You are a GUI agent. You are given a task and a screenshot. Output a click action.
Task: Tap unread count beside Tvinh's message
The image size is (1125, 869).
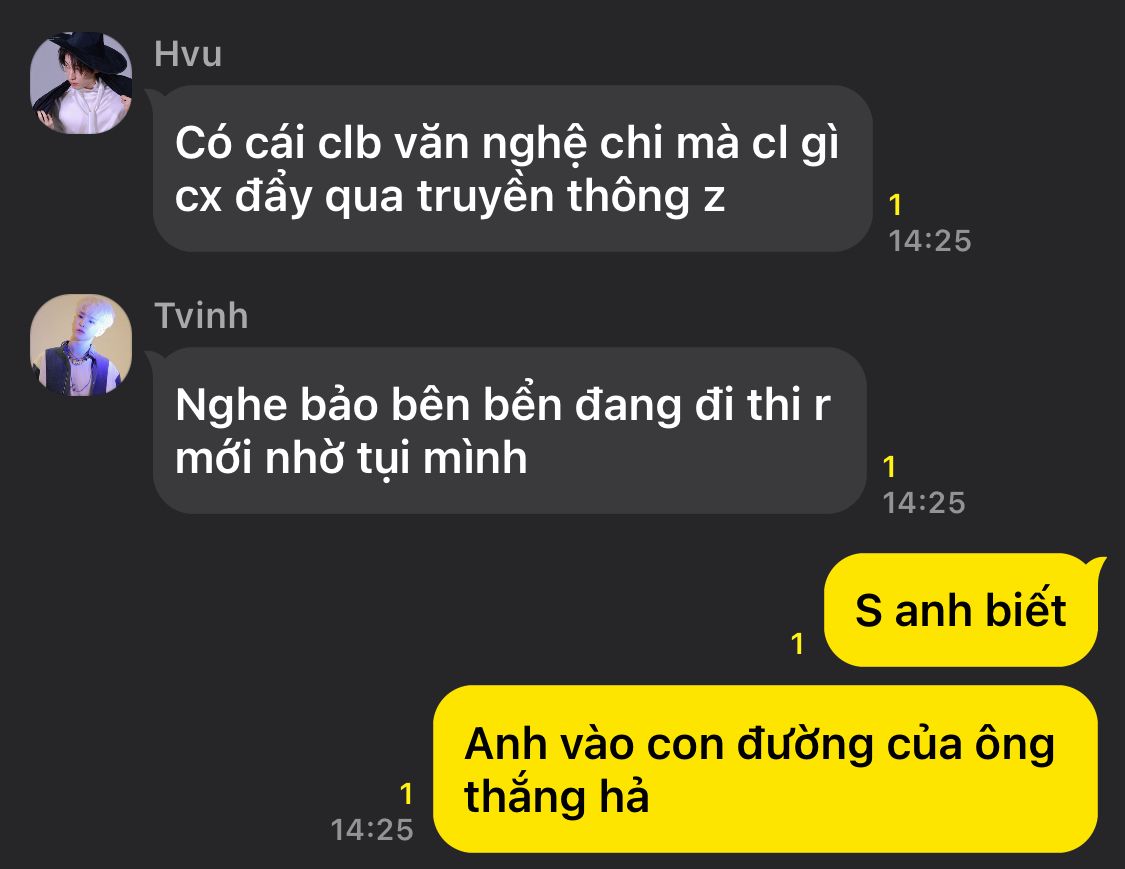pos(890,467)
